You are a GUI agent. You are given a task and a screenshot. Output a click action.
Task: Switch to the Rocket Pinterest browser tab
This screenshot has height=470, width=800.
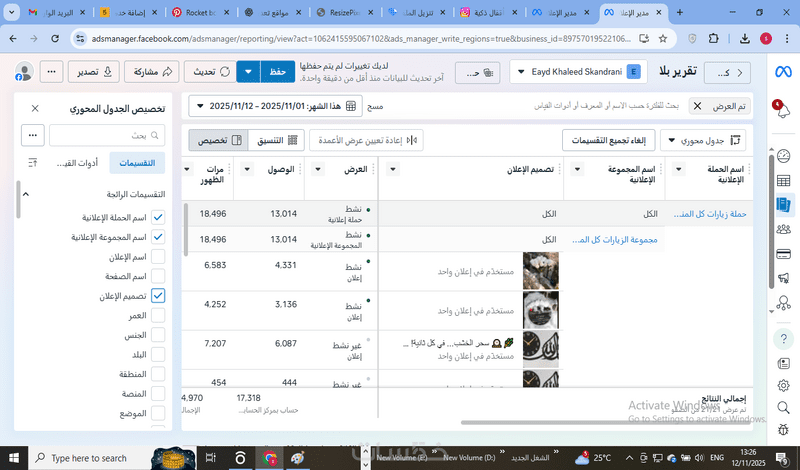coord(201,13)
